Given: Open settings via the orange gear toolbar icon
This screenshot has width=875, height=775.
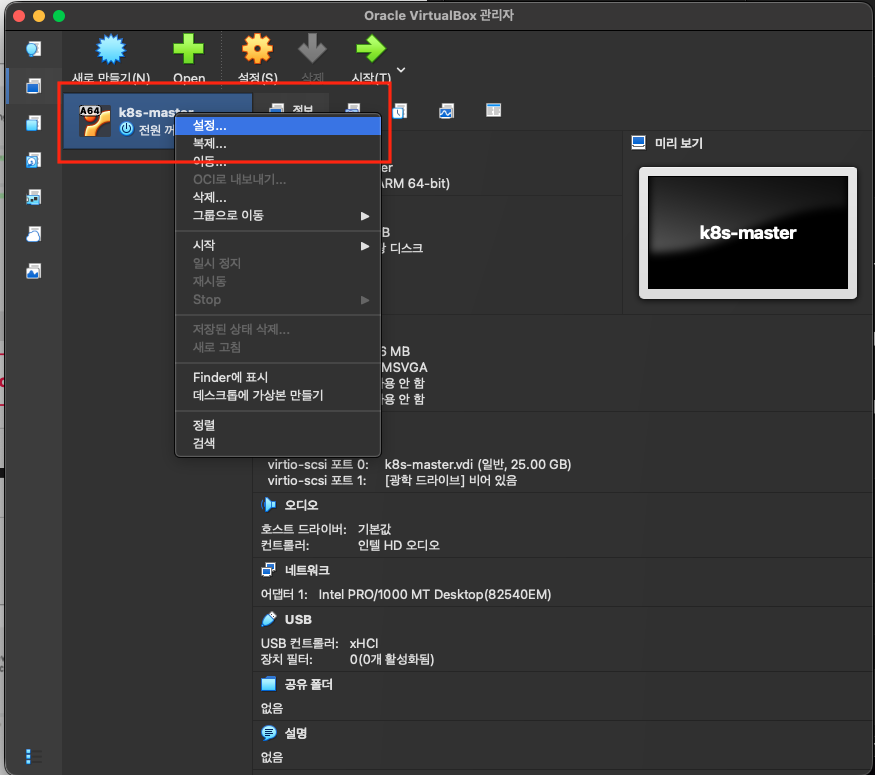Looking at the screenshot, I should 257,49.
